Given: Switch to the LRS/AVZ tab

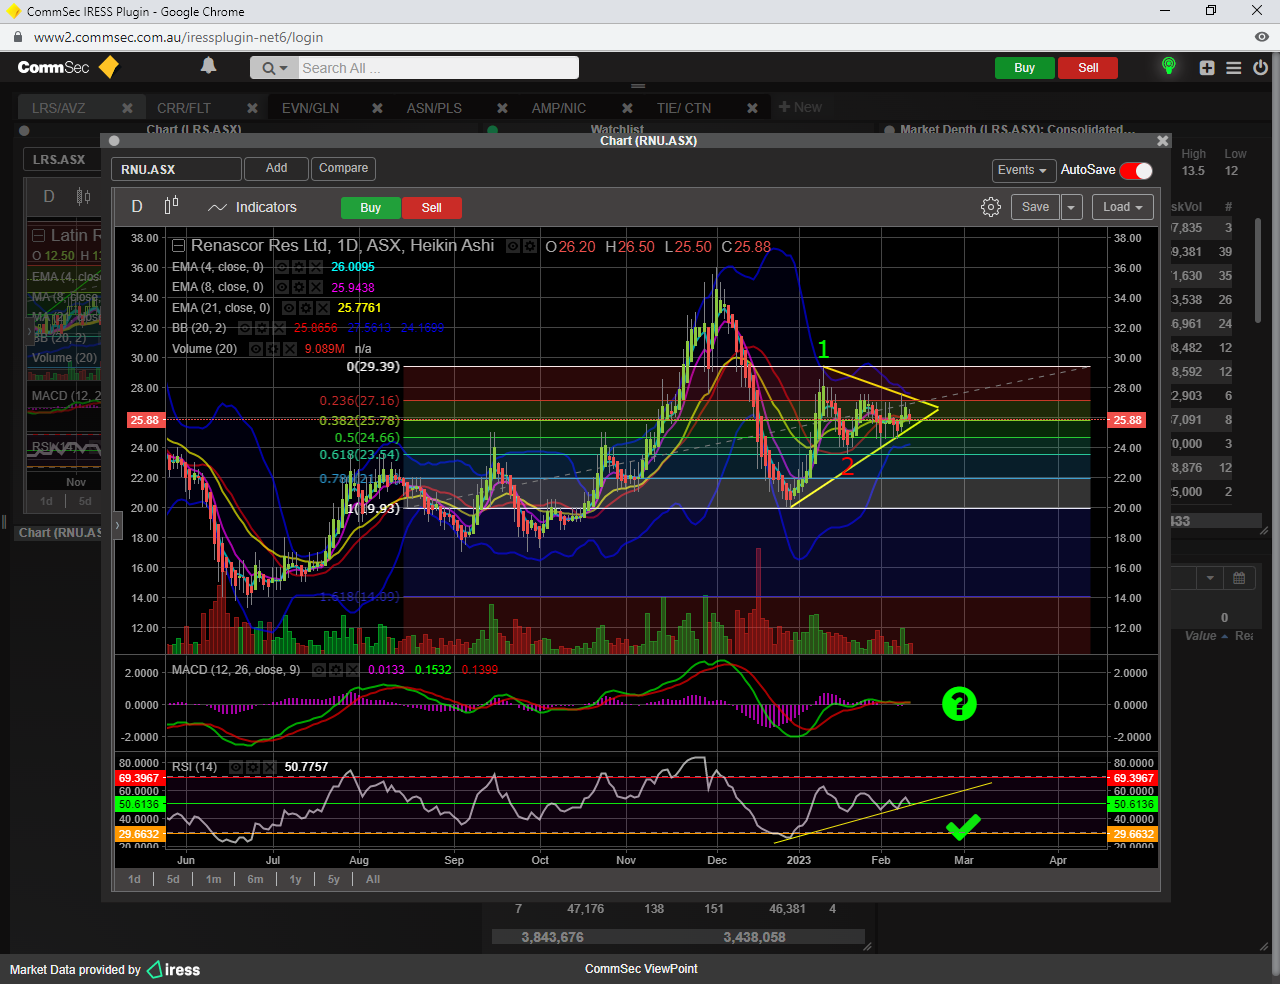Looking at the screenshot, I should [x=59, y=108].
